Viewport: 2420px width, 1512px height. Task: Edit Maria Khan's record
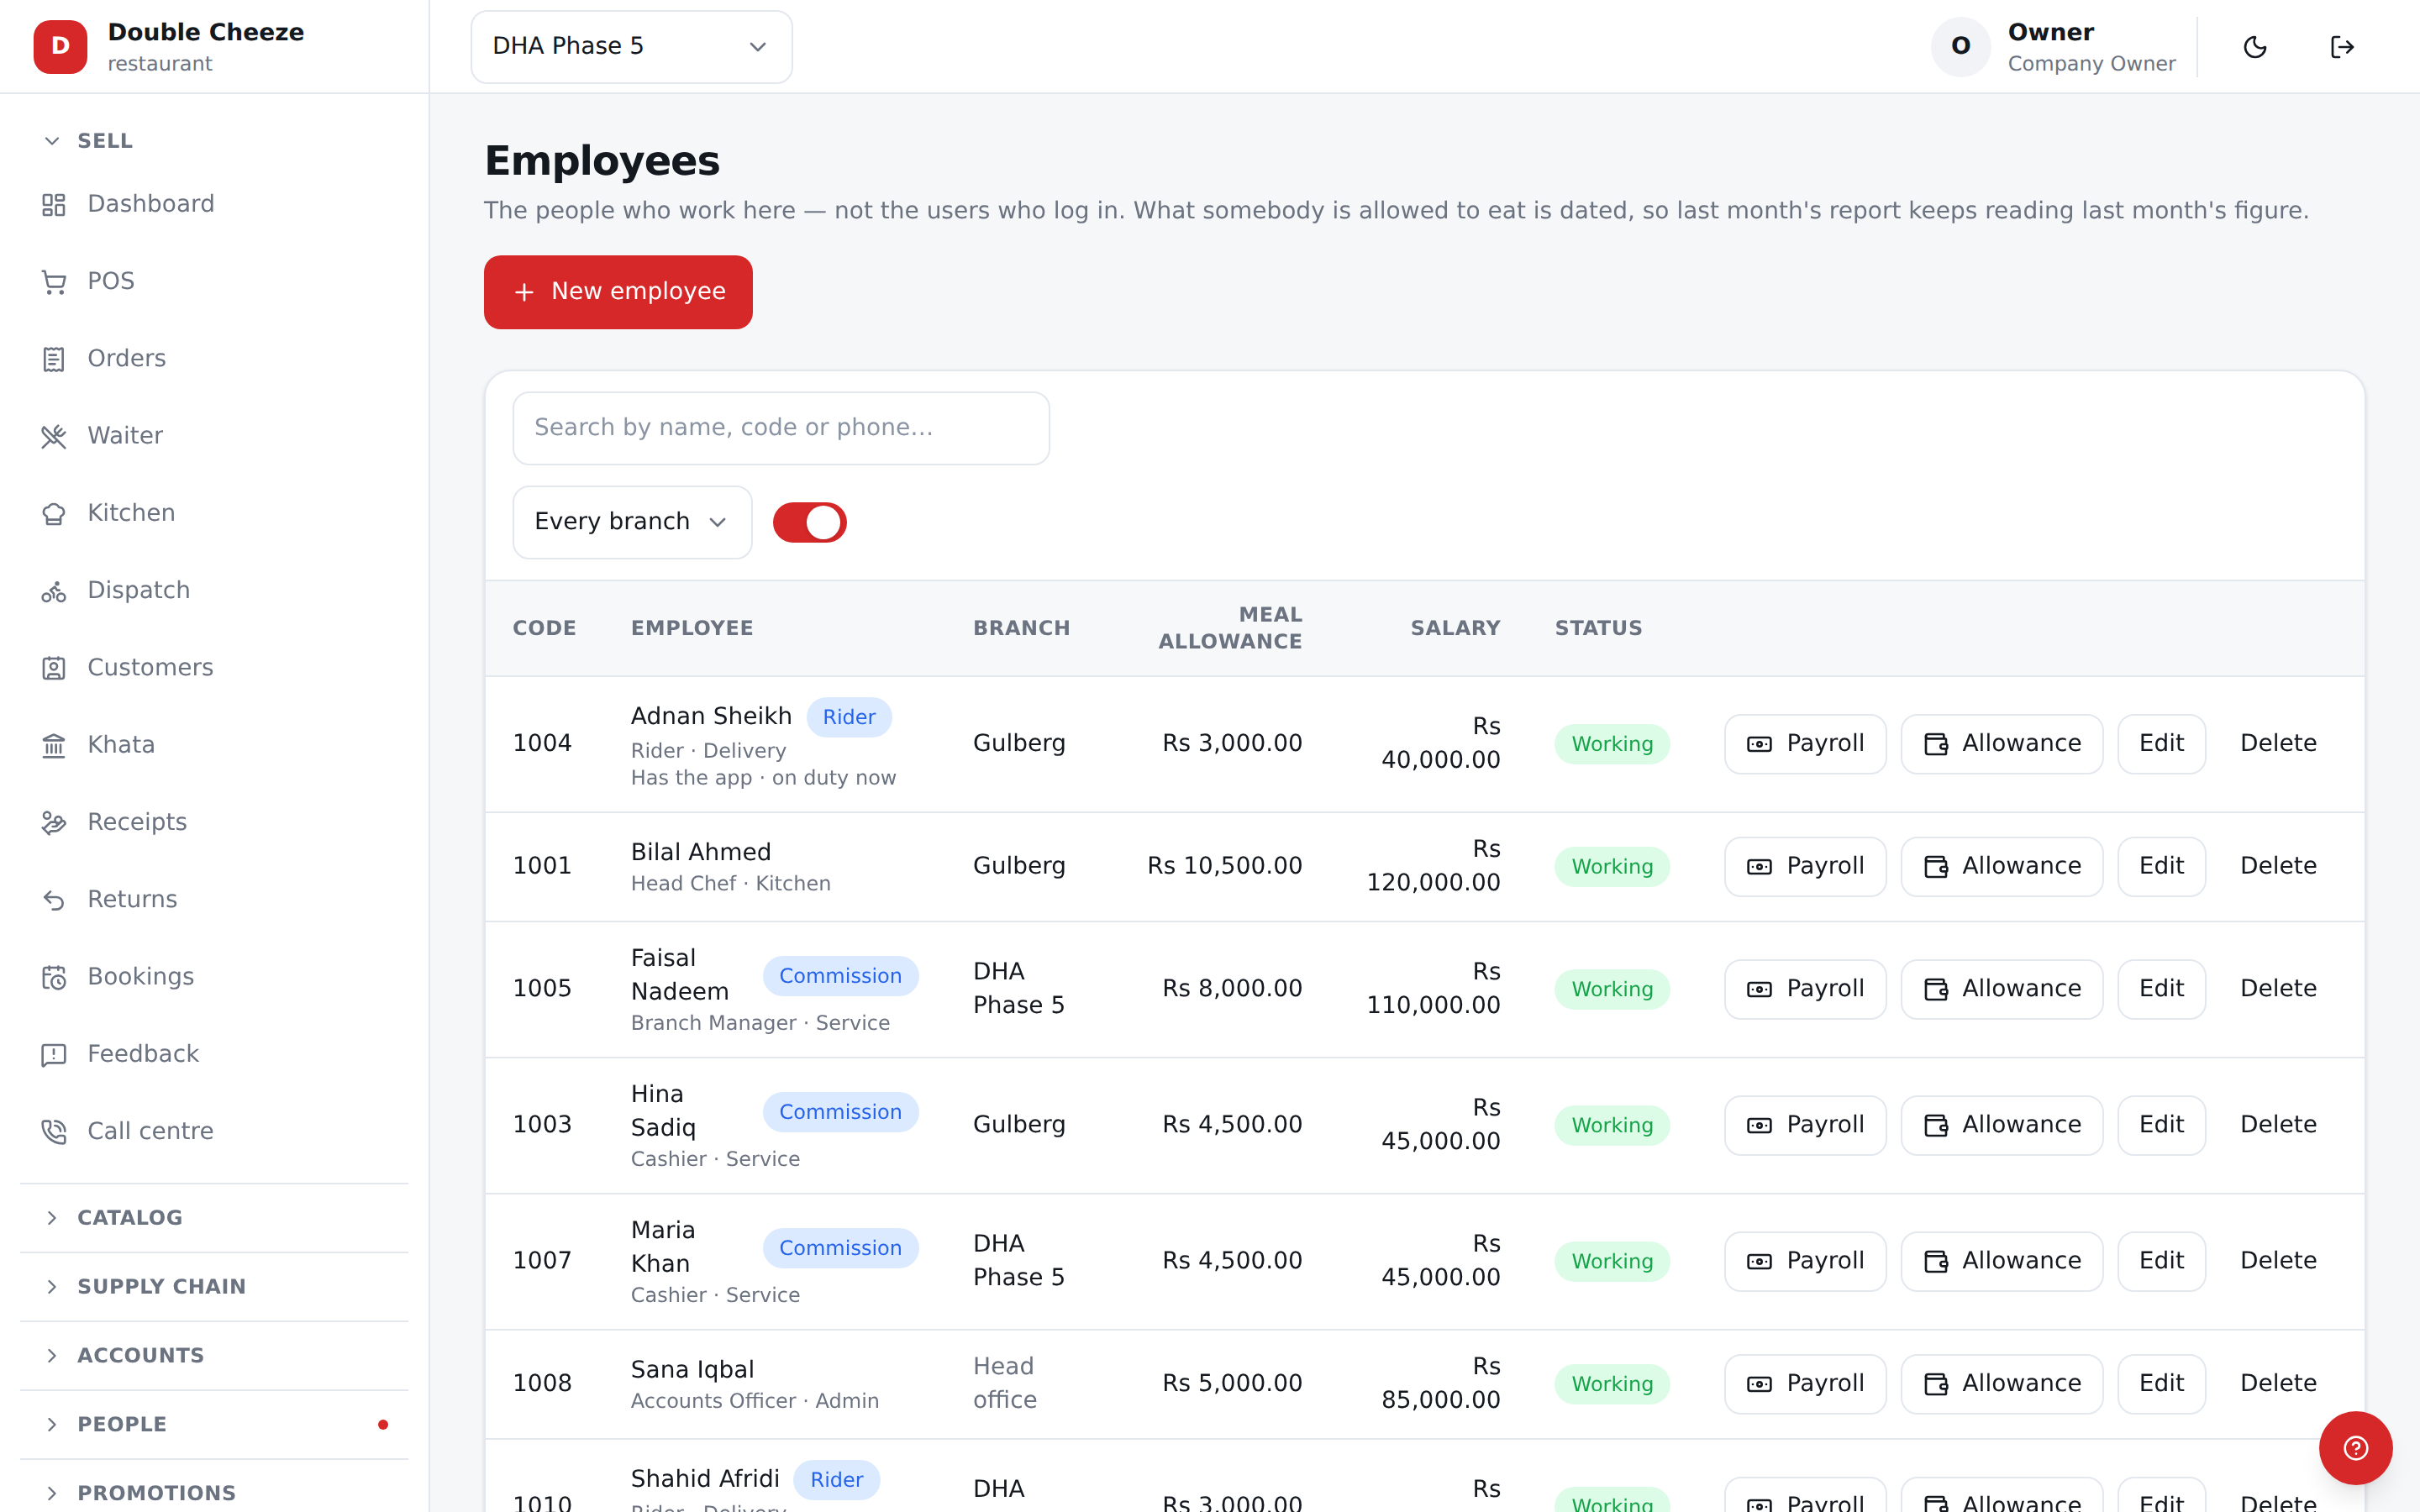point(2161,1261)
